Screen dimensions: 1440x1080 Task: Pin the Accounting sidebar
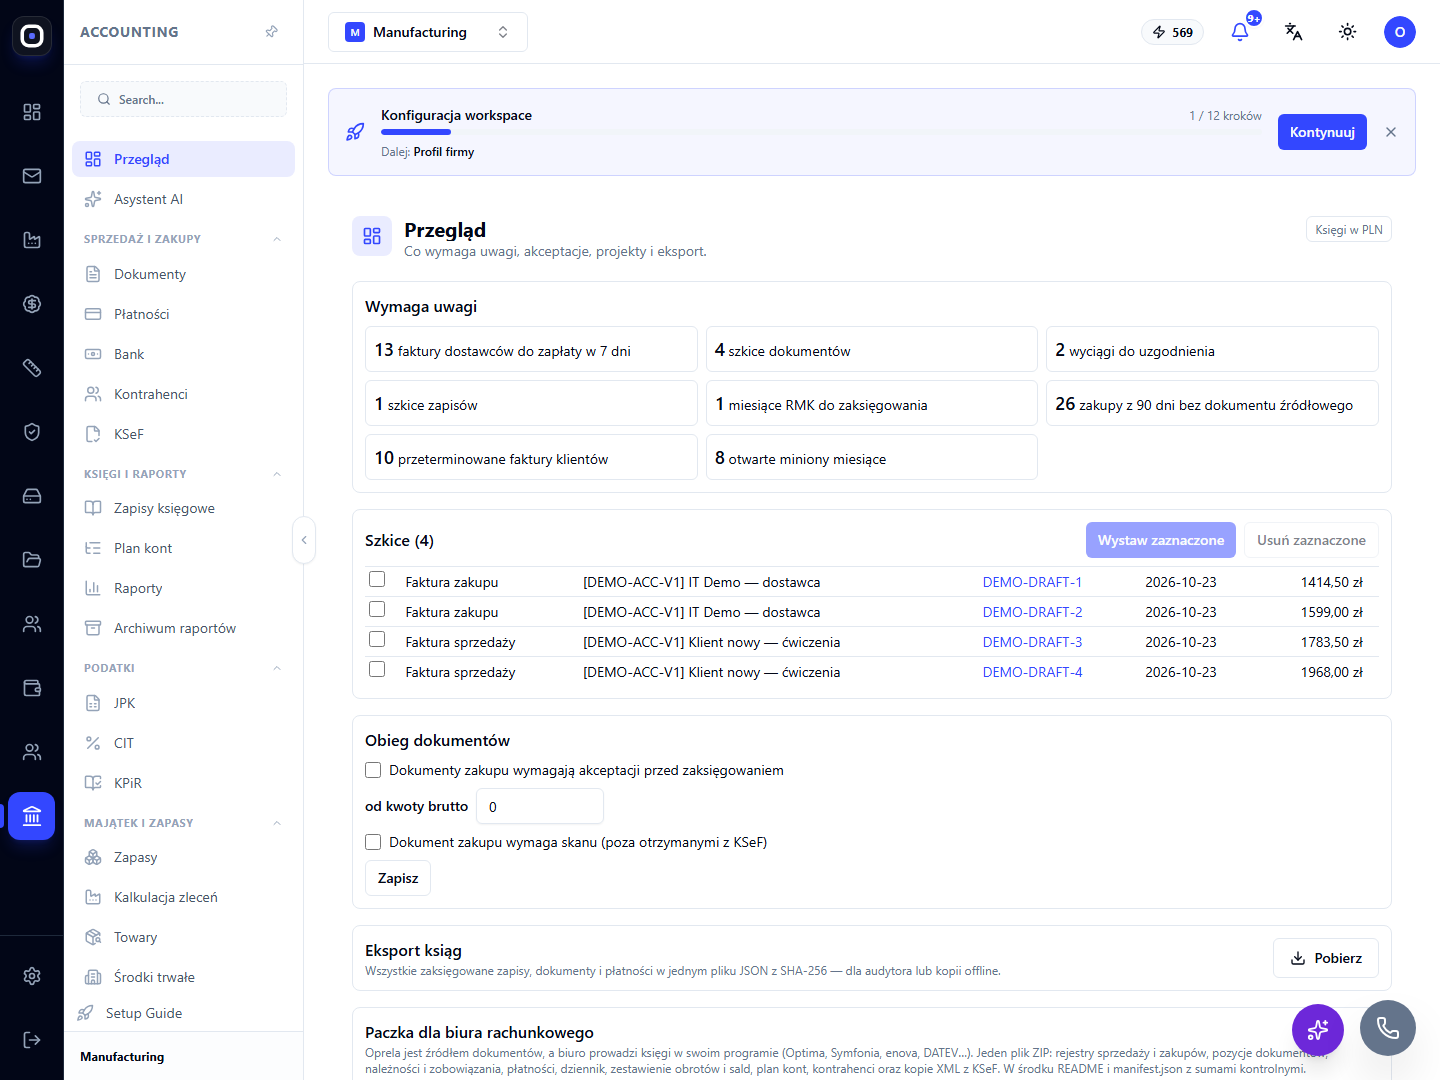pyautogui.click(x=271, y=32)
